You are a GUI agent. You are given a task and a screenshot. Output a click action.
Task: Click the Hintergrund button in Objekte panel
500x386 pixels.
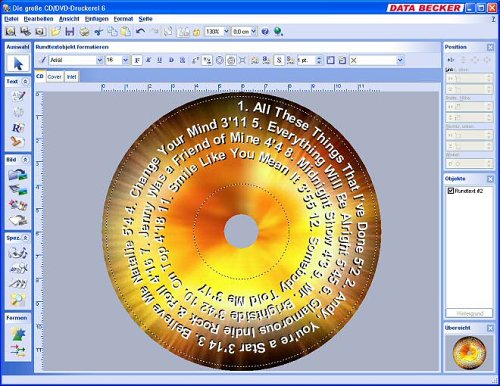tap(469, 314)
